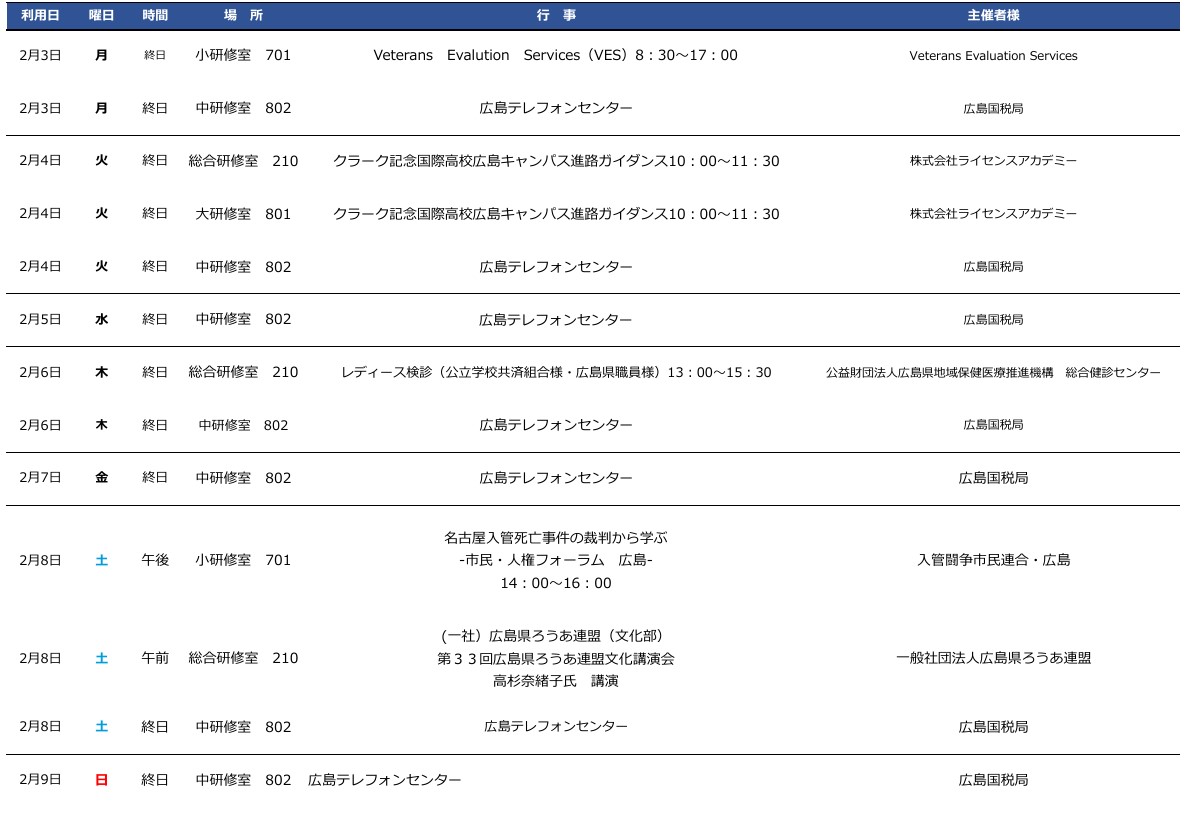Click 株式会社ライセンスアカデミー in 大研修室 801 row
The height and width of the screenshot is (835, 1186).
click(x=993, y=213)
